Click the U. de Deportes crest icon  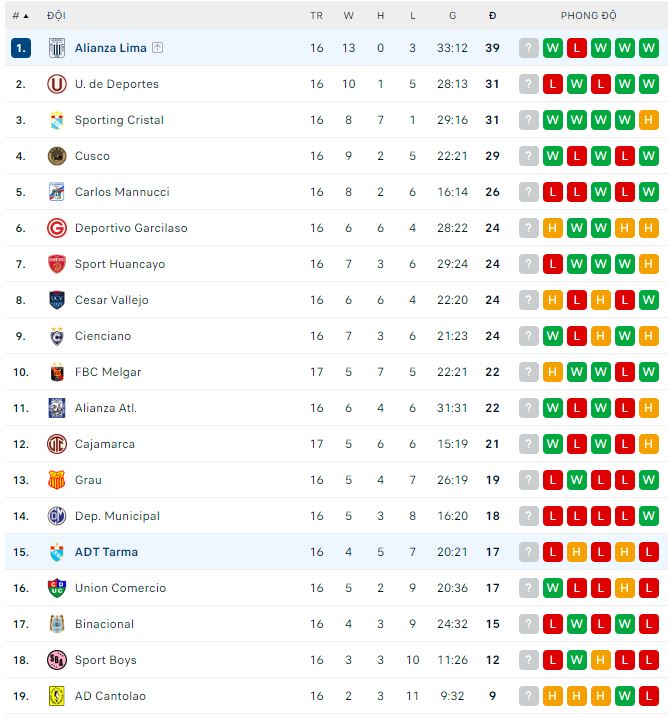coord(56,84)
